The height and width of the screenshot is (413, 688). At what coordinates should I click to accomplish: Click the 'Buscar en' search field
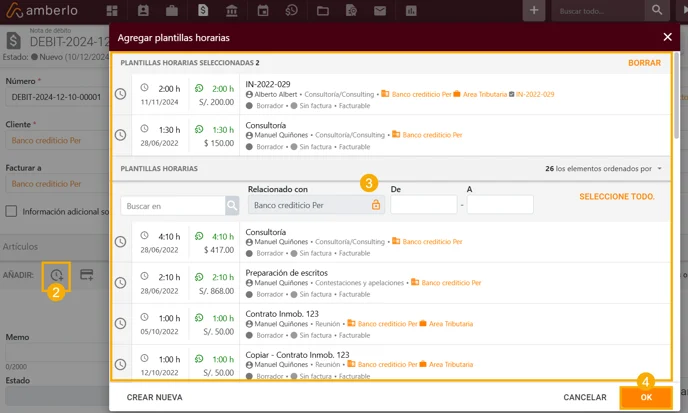click(173, 206)
